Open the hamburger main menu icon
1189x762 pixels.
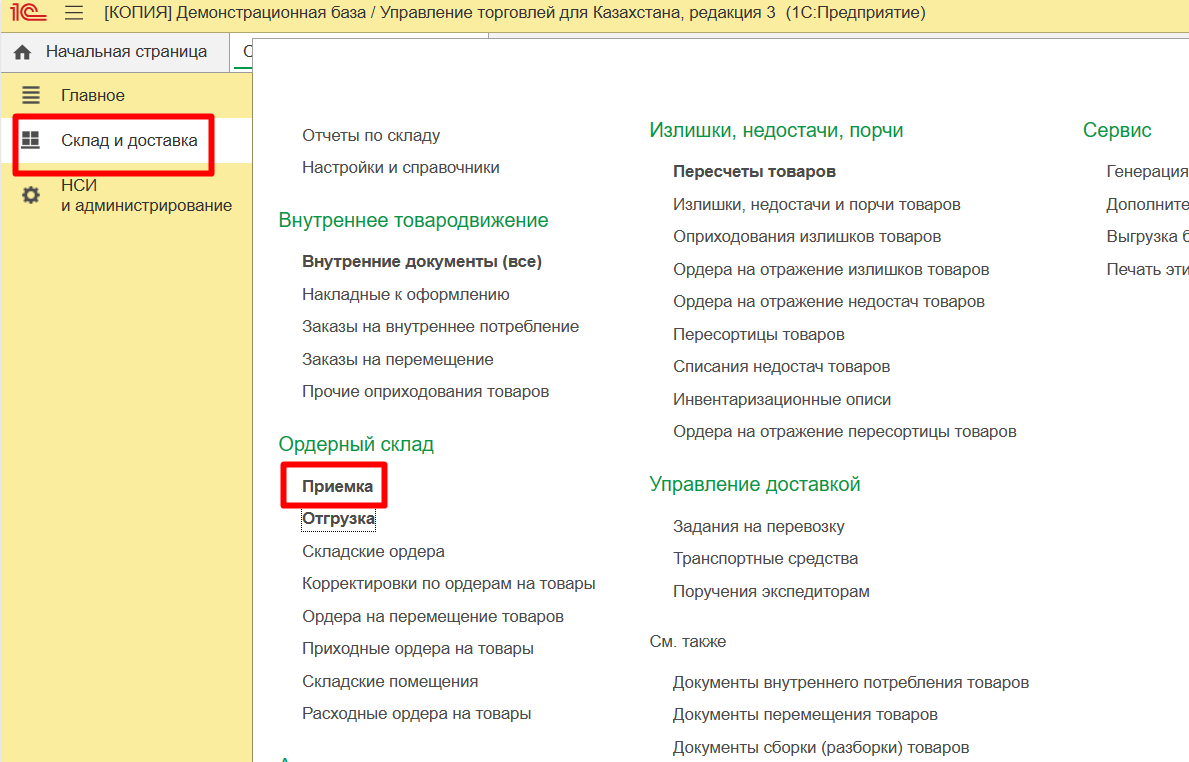[74, 13]
